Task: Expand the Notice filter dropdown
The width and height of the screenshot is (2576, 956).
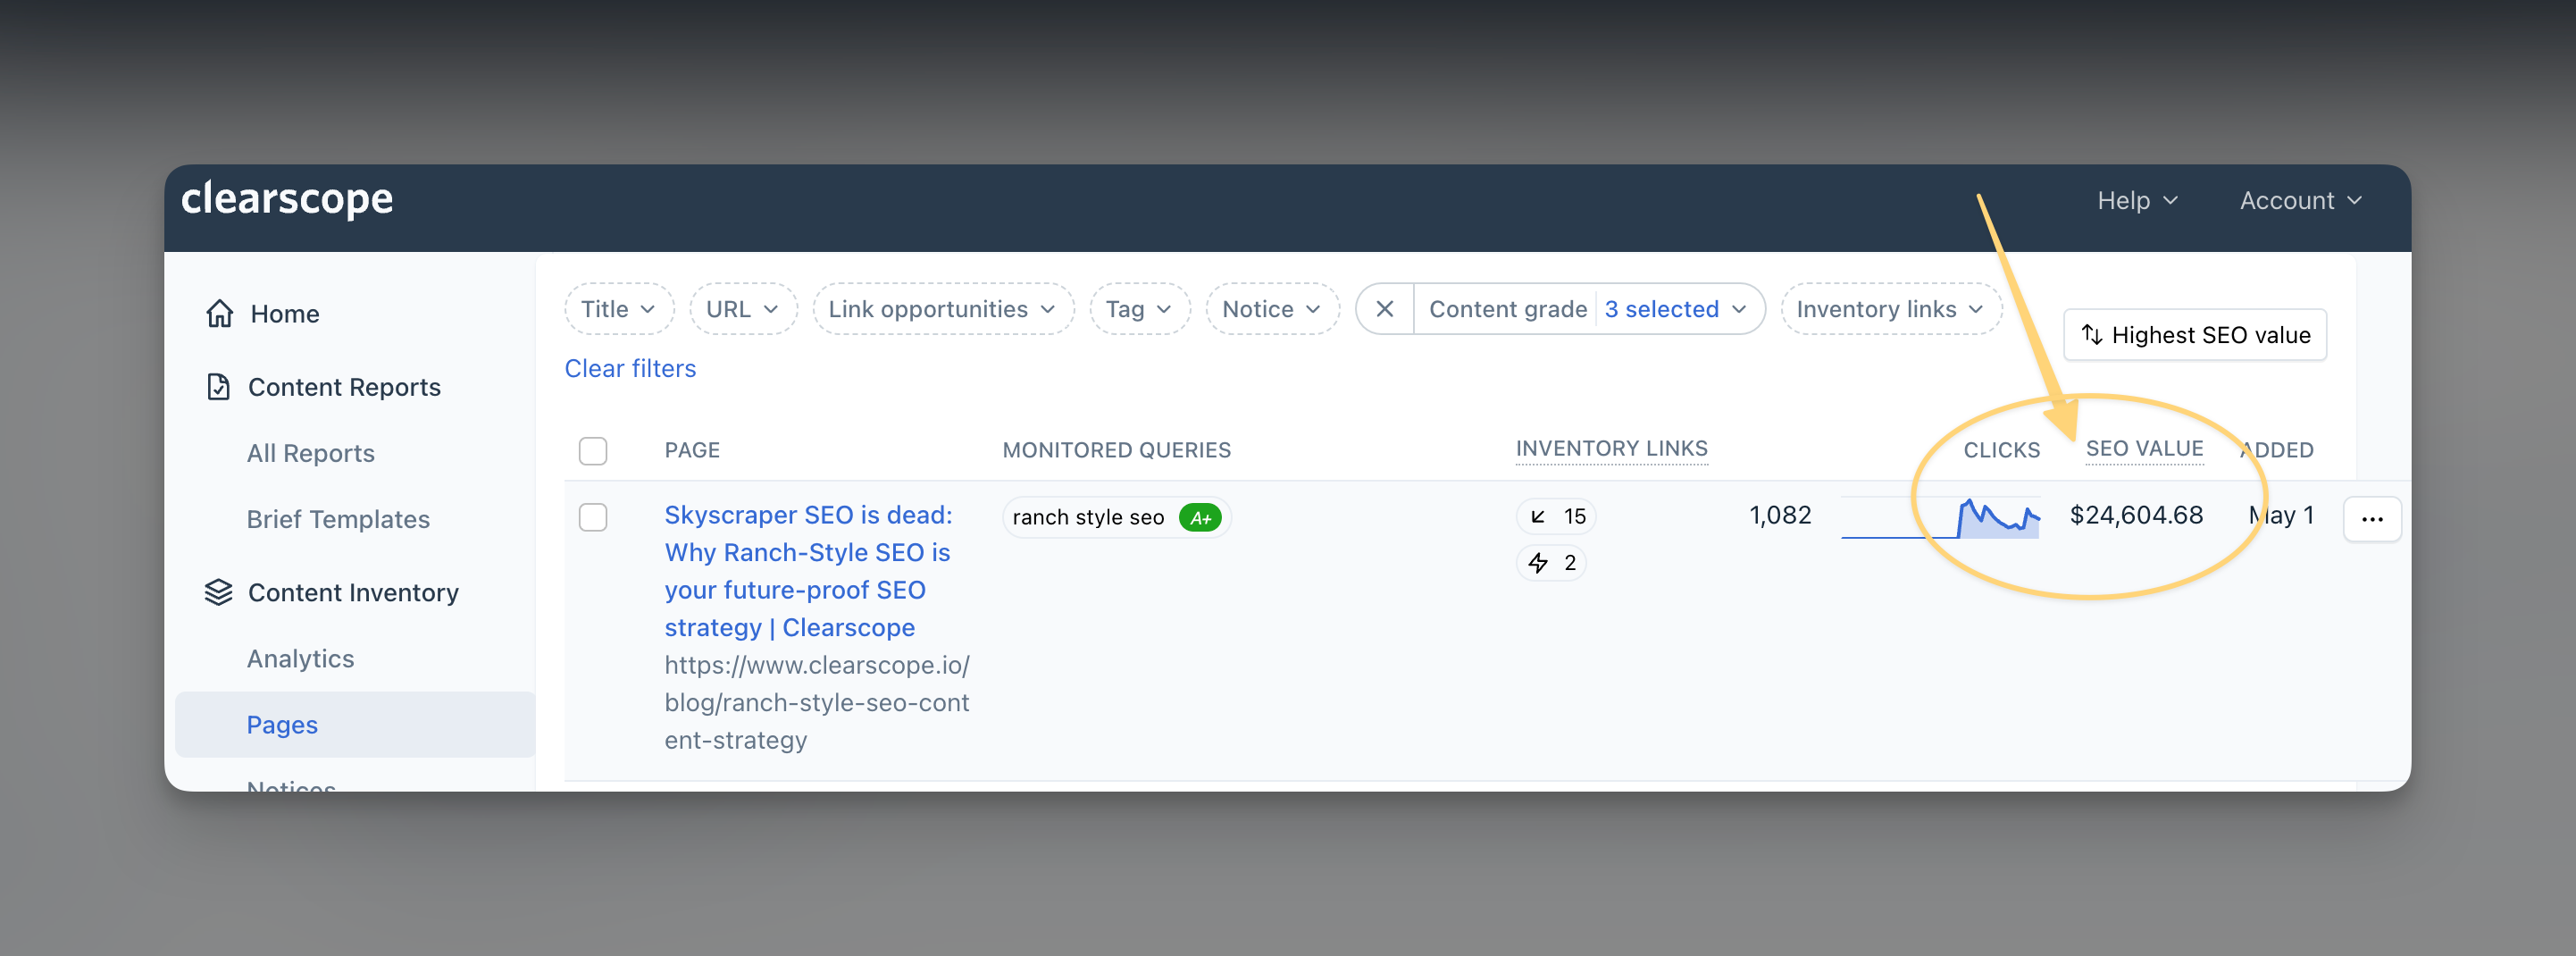Action: tap(1272, 309)
